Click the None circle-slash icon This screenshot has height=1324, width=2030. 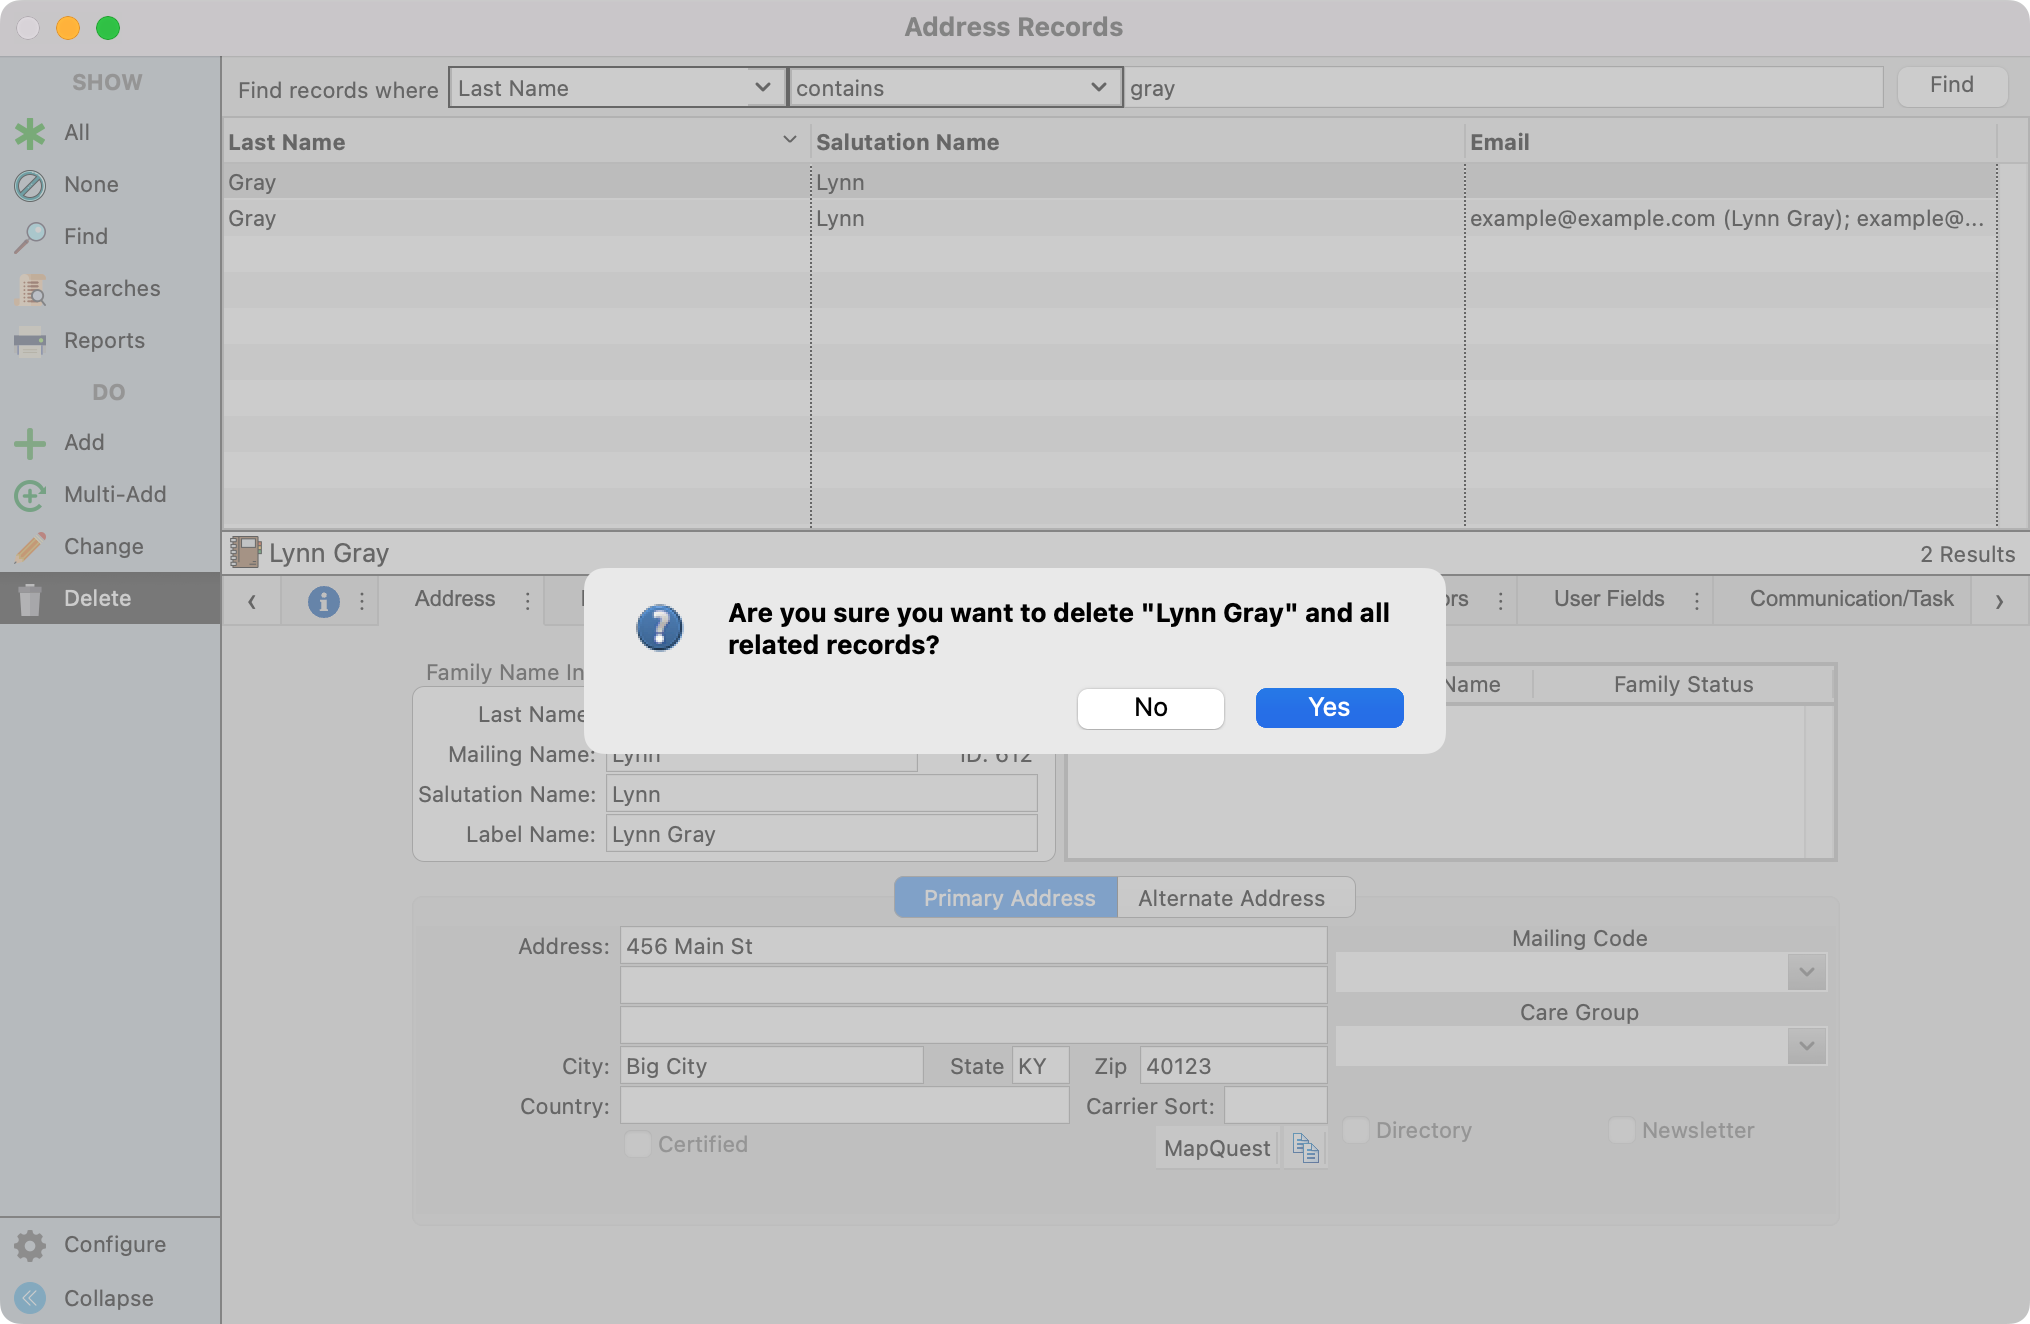[x=30, y=185]
